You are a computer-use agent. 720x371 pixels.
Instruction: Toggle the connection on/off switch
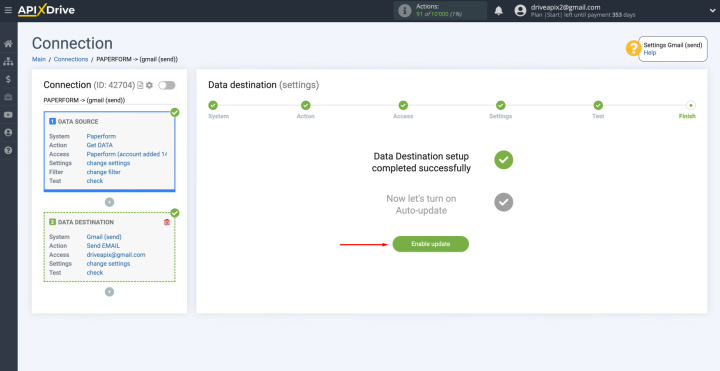click(x=167, y=85)
